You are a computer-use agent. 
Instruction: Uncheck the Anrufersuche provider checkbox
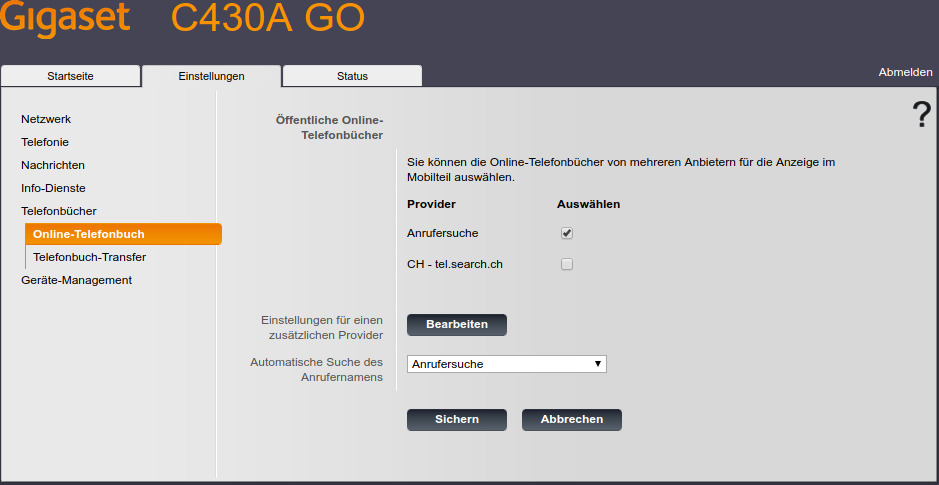[567, 233]
